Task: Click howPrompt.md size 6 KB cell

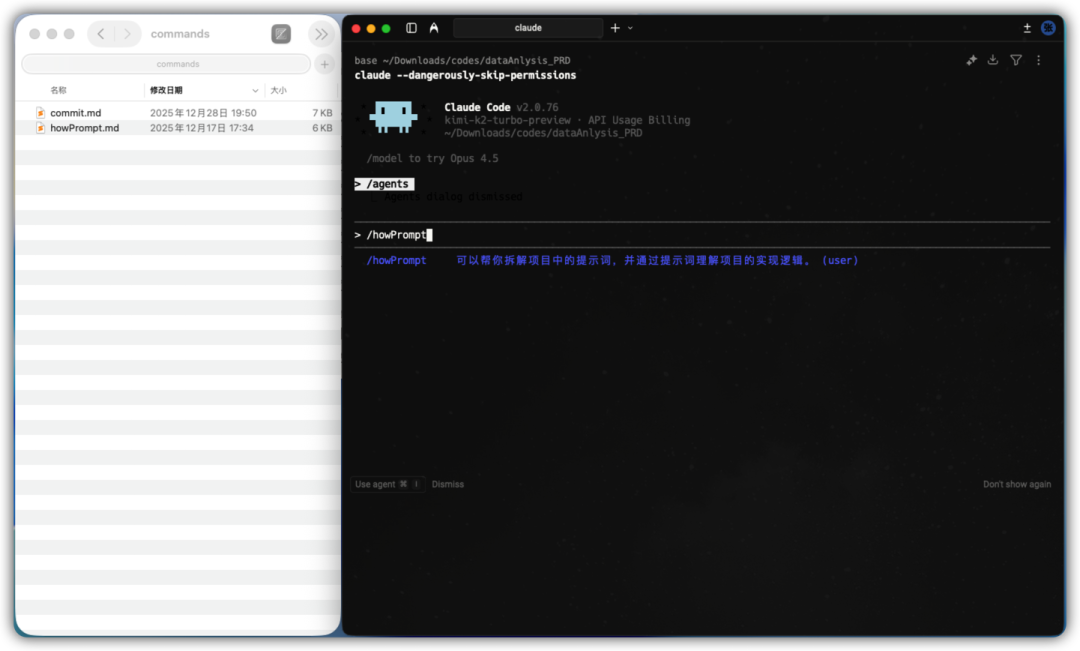Action: tap(322, 128)
